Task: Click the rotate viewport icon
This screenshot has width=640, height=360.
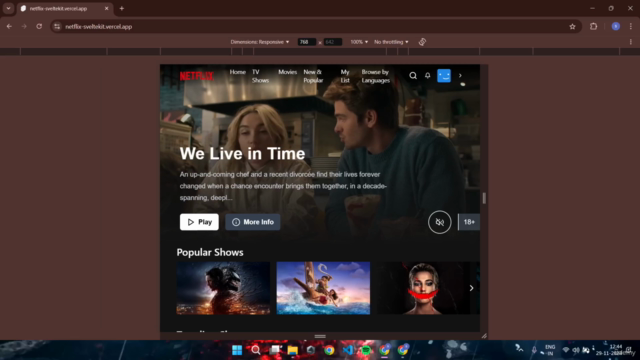Action: point(422,42)
